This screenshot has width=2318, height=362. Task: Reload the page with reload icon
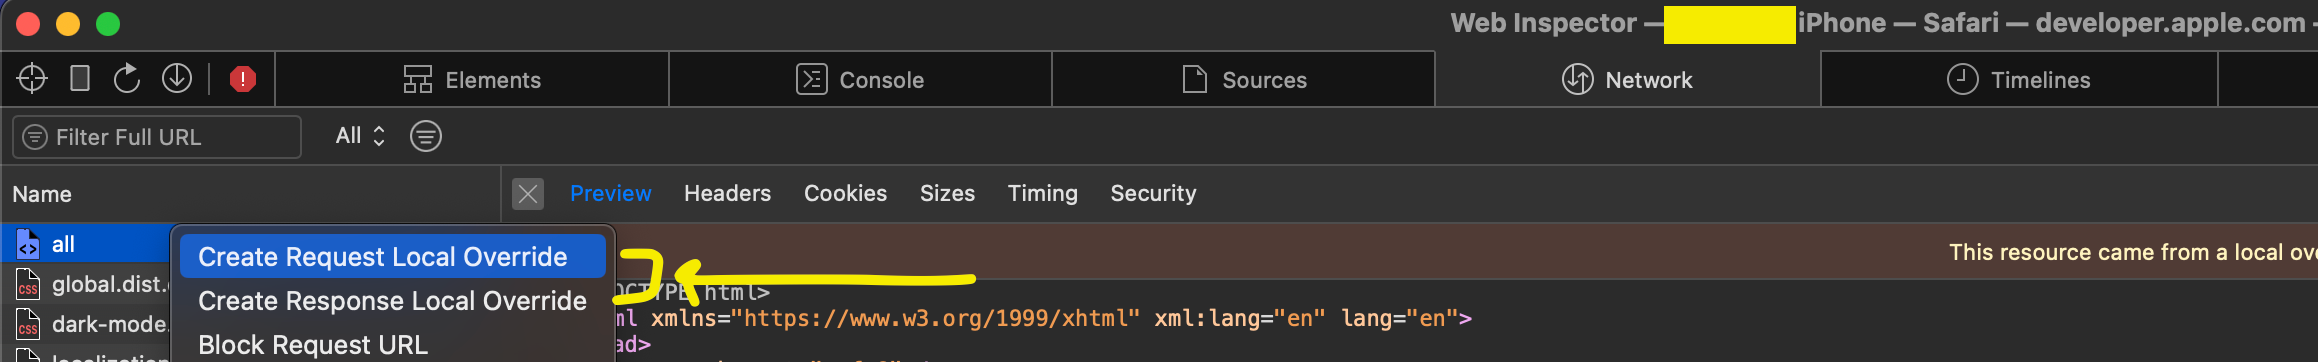tap(127, 78)
